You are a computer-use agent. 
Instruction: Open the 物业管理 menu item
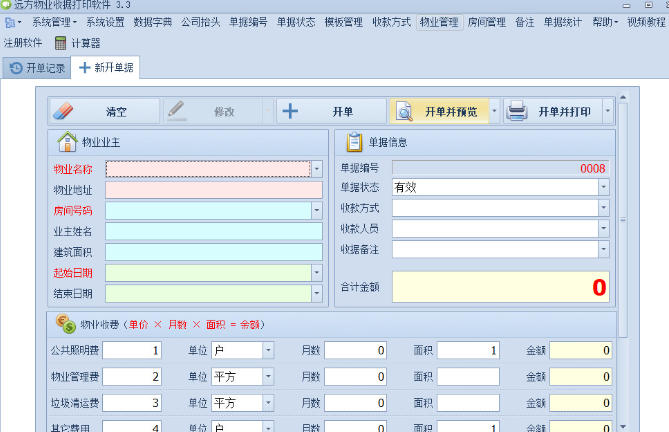tap(439, 22)
